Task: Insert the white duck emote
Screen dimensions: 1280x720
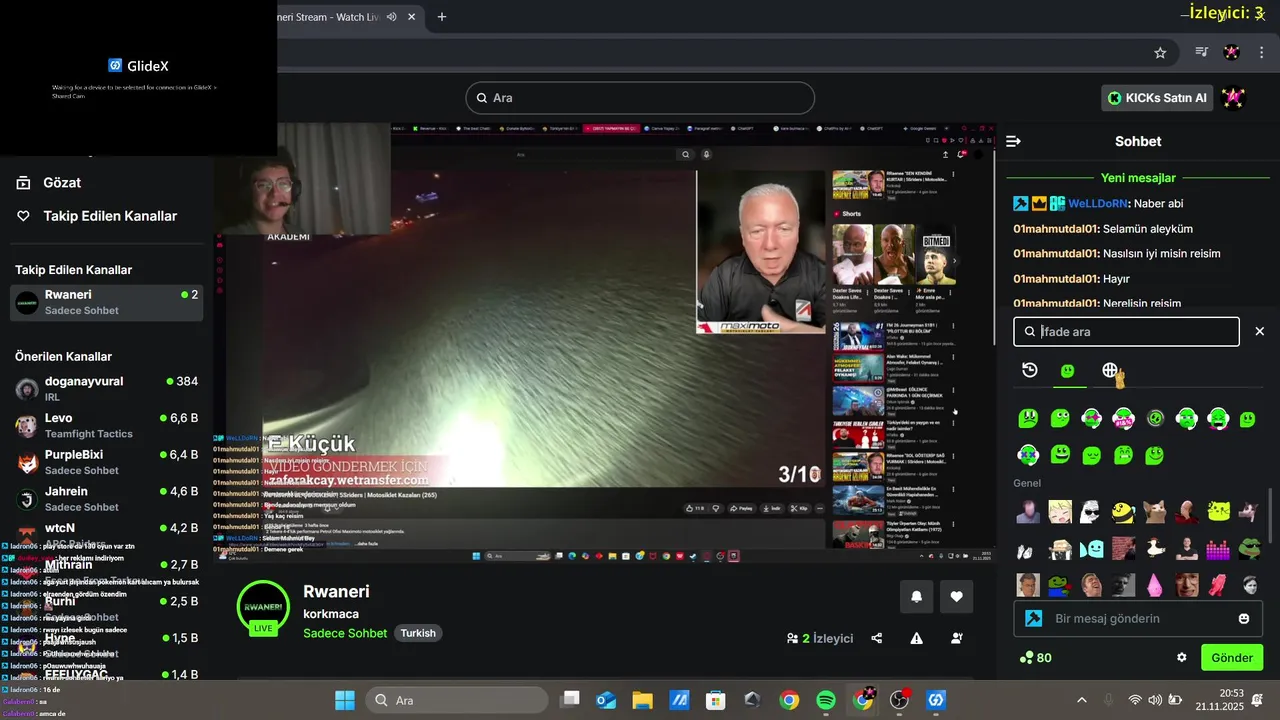Action: 1155,548
